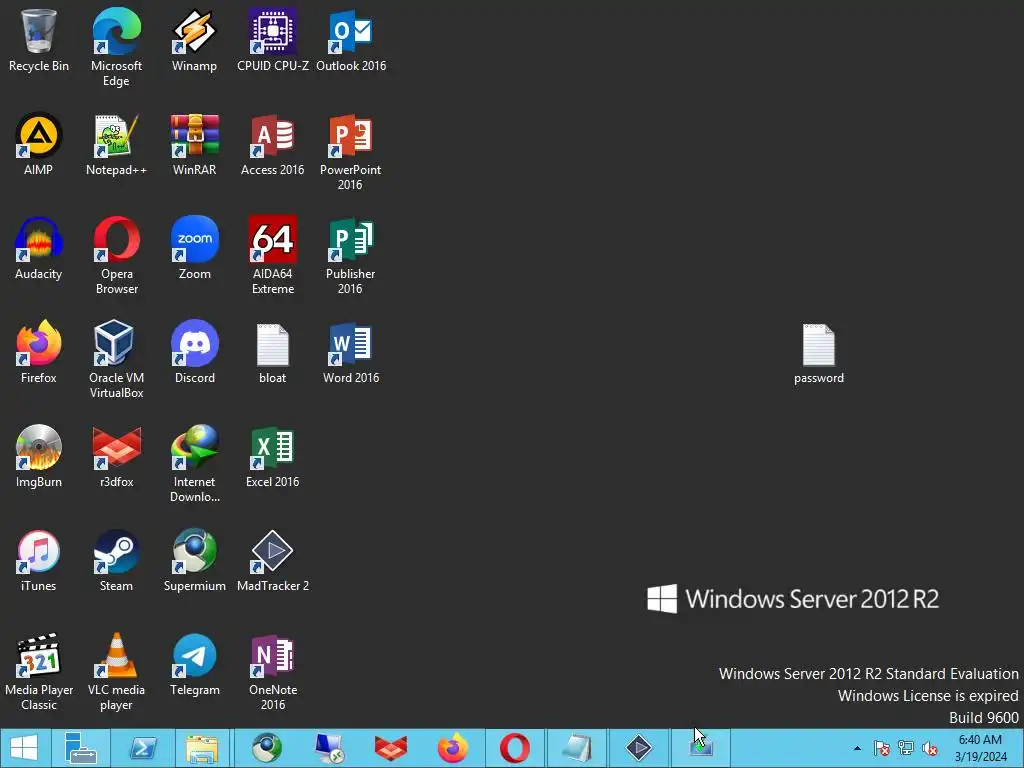This screenshot has height=768, width=1024.
Task: Launch PowerShell from the taskbar
Action: (x=142, y=748)
